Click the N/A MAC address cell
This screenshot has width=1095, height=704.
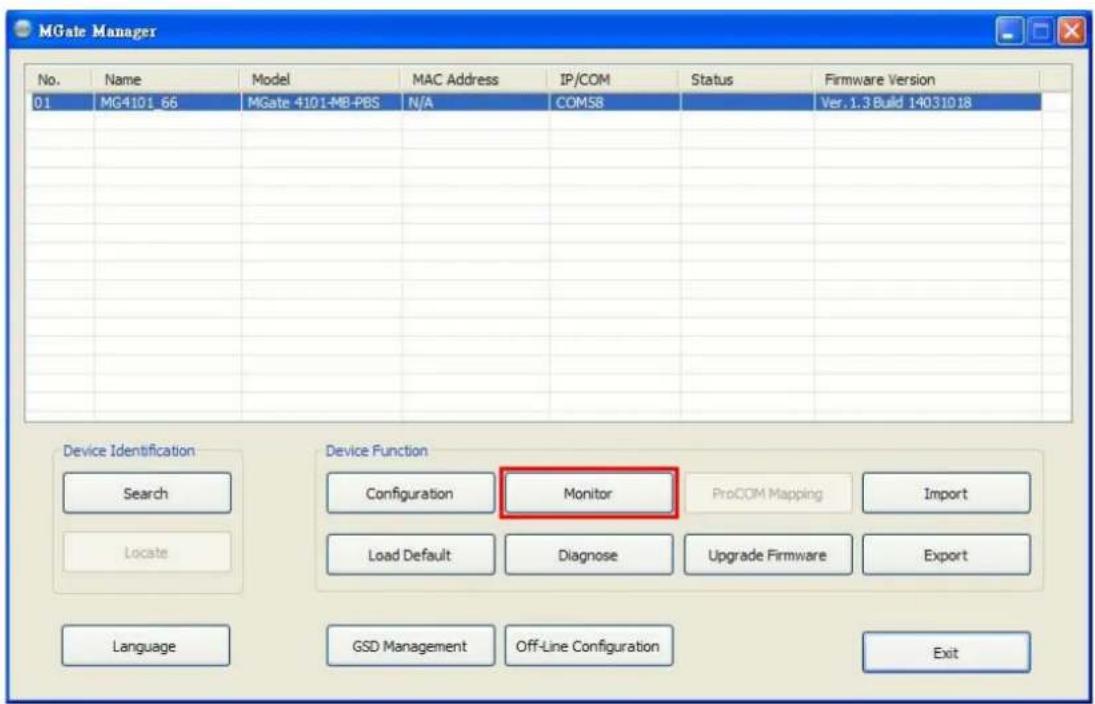(x=476, y=103)
